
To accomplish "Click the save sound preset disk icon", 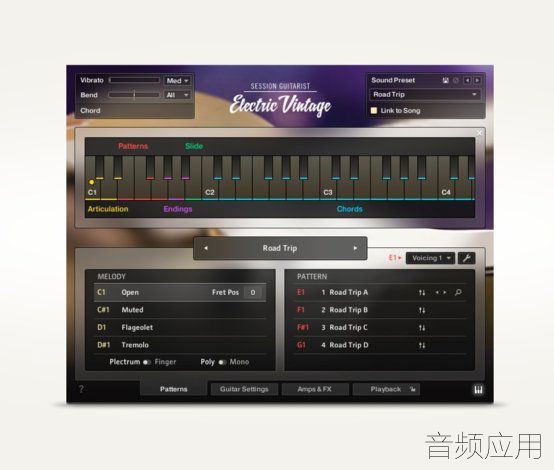I will [446, 81].
